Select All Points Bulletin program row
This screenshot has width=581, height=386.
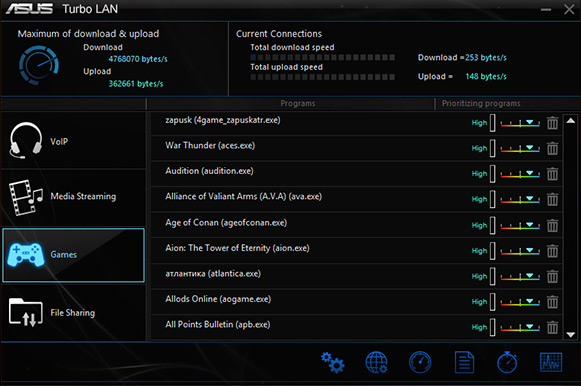pos(356,327)
